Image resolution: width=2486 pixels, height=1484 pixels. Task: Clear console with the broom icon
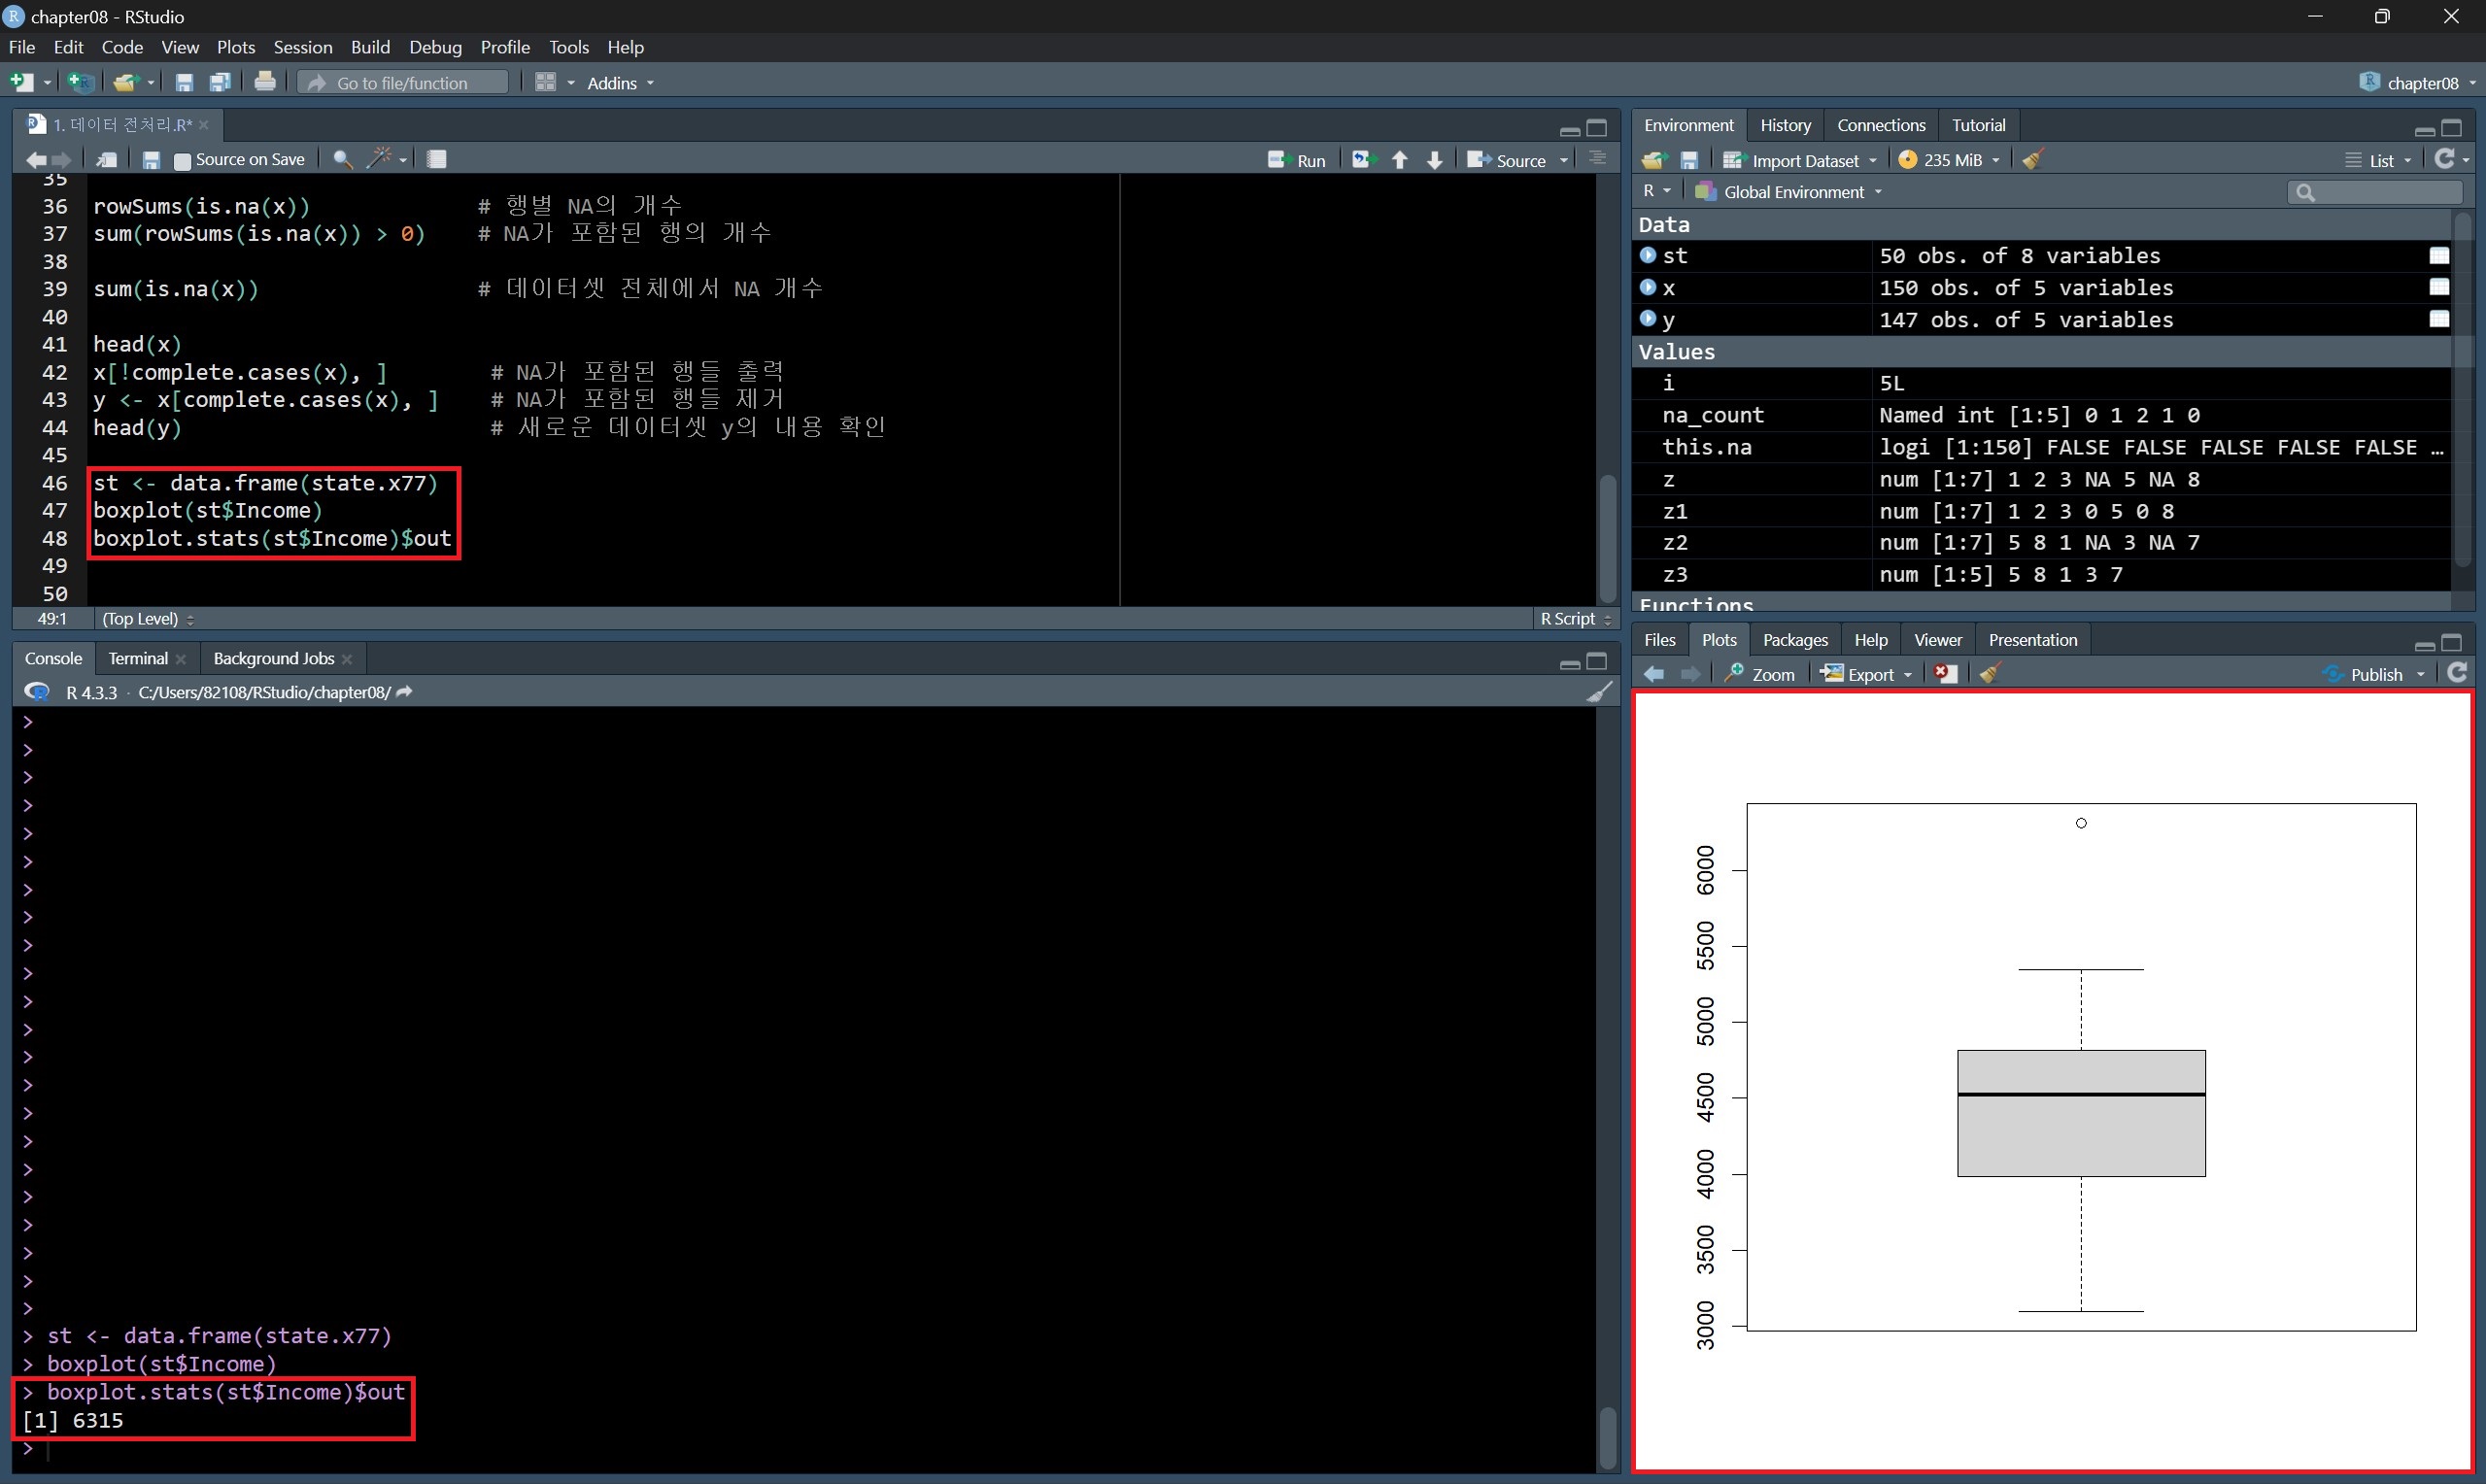click(1599, 692)
